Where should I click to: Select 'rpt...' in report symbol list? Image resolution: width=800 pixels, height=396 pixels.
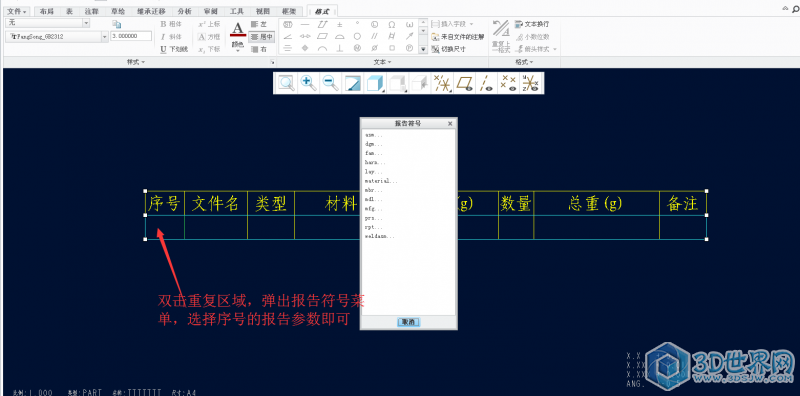coord(373,227)
